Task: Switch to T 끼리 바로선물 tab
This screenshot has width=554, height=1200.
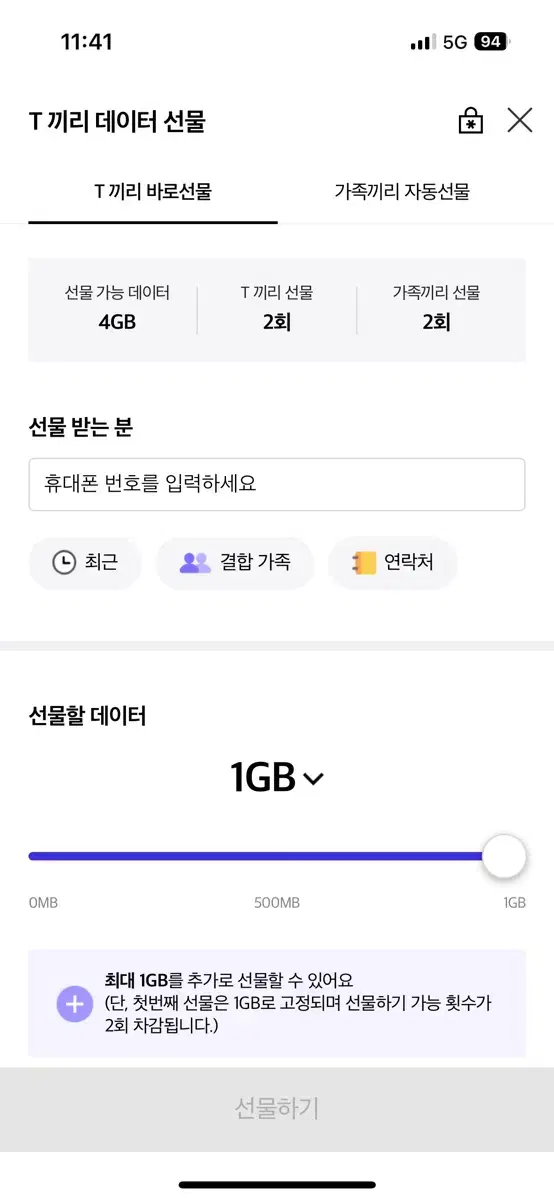Action: tap(153, 191)
